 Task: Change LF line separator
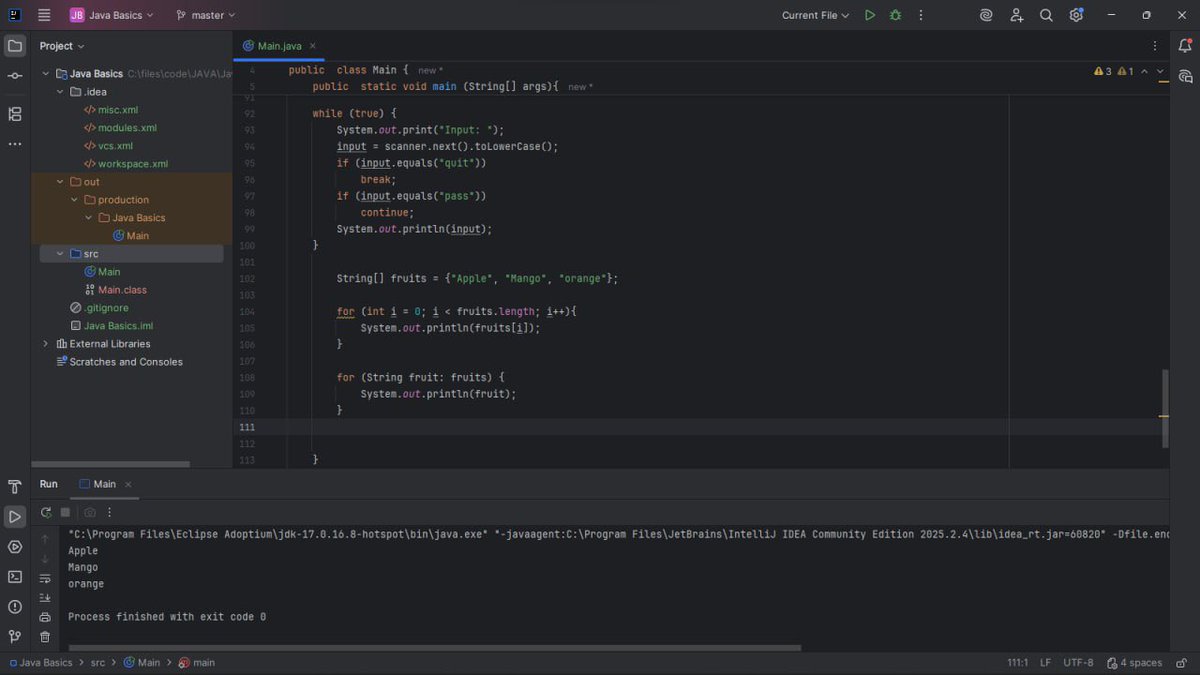pos(1045,663)
